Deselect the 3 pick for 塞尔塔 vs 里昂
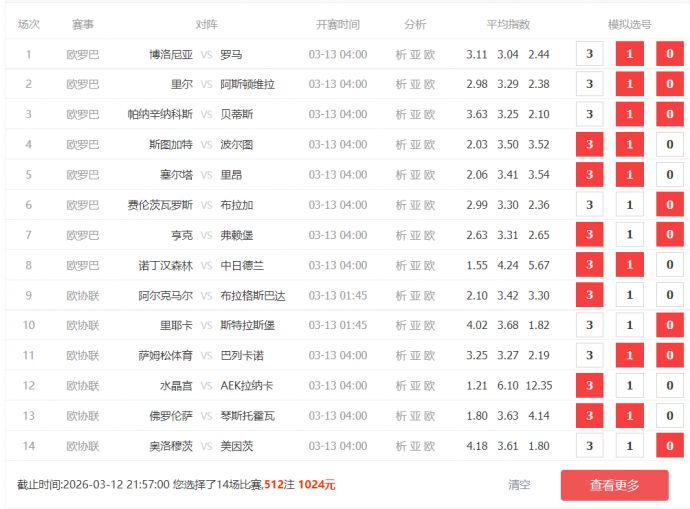 point(589,175)
